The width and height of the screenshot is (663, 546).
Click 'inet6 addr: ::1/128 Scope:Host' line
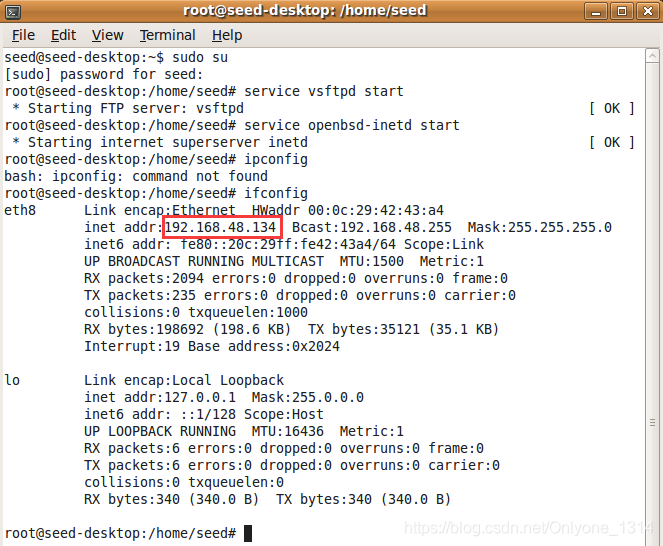[204, 414]
